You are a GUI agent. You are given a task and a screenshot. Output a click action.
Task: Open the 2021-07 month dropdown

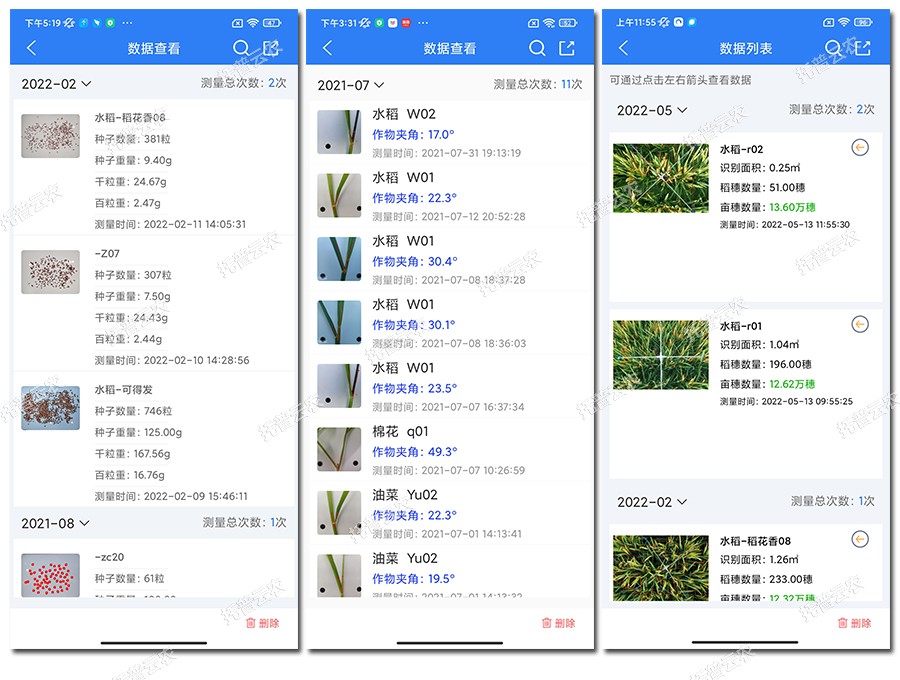[352, 85]
